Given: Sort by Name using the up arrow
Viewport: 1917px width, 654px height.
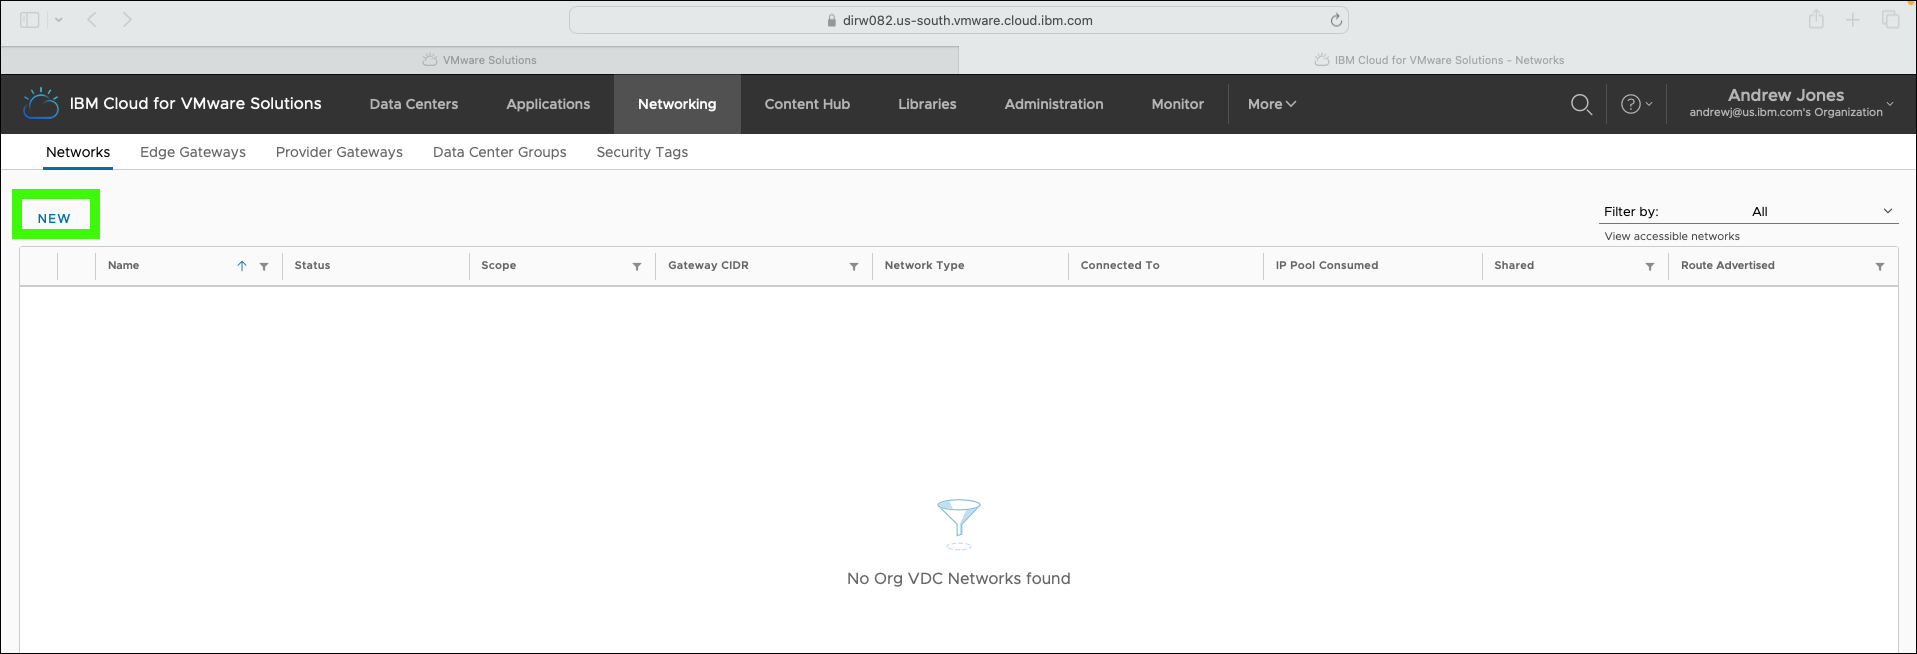Looking at the screenshot, I should (242, 266).
